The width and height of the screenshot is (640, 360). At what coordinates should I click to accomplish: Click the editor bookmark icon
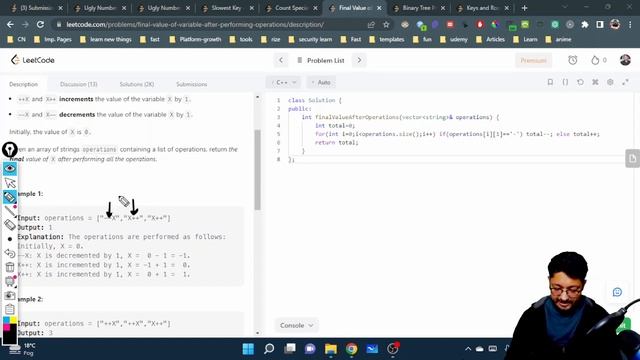550,82
